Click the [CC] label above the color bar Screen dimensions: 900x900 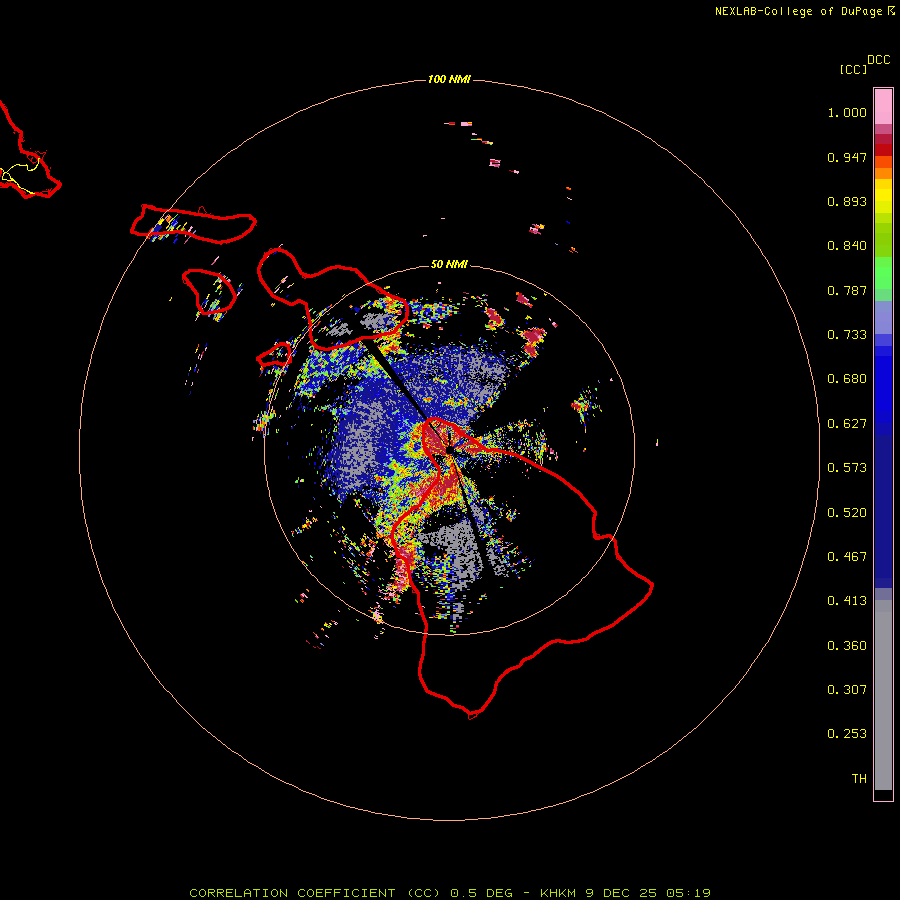[x=853, y=69]
